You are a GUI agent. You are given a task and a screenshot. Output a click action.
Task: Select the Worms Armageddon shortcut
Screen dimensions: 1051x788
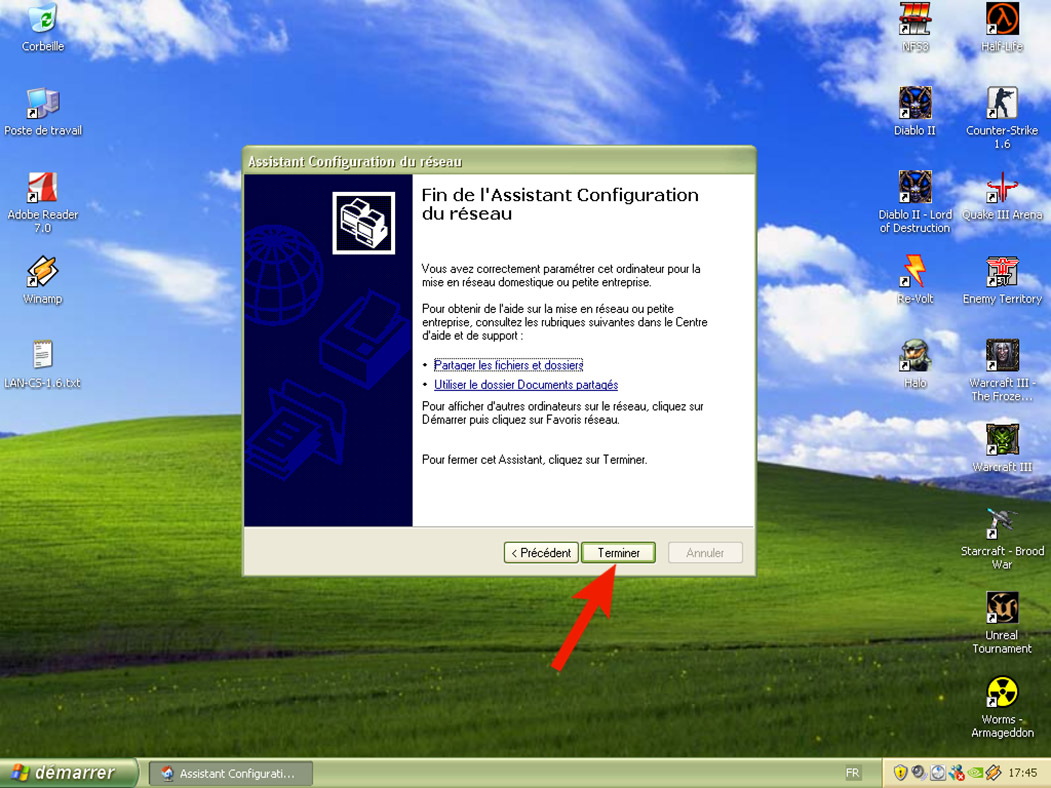coord(1001,692)
